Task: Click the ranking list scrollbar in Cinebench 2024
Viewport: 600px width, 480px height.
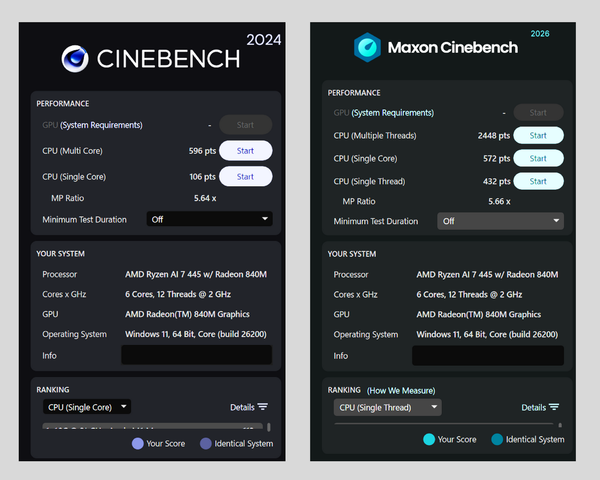Action: pyautogui.click(x=269, y=426)
